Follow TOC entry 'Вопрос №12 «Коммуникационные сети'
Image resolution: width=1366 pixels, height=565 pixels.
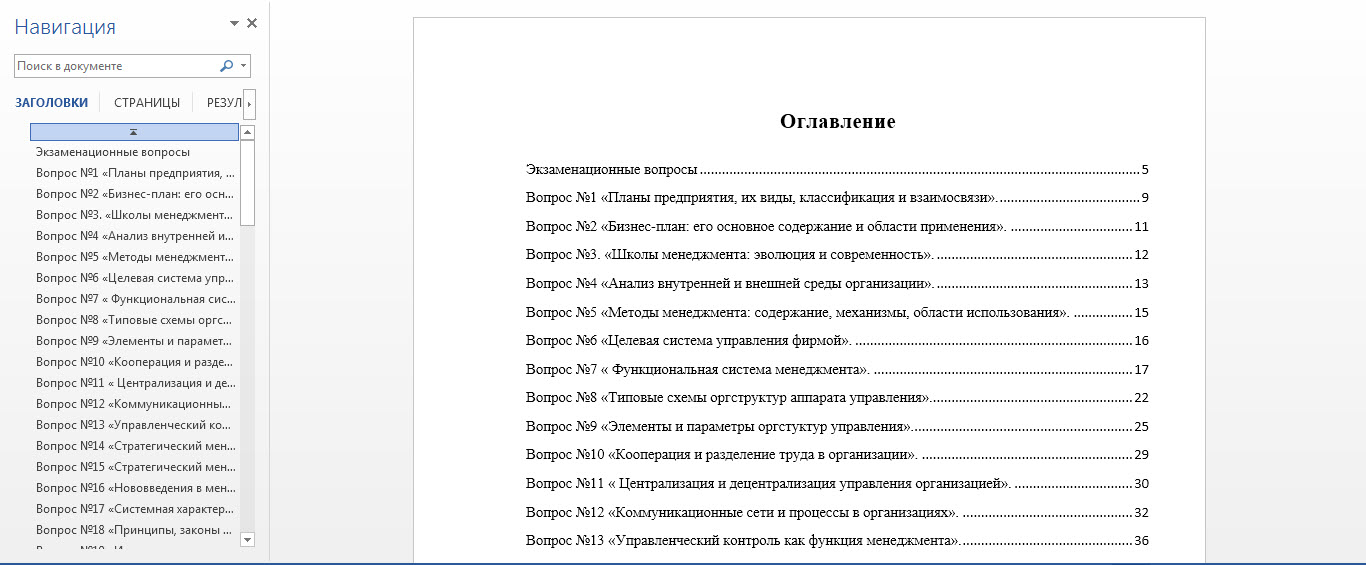838,513
